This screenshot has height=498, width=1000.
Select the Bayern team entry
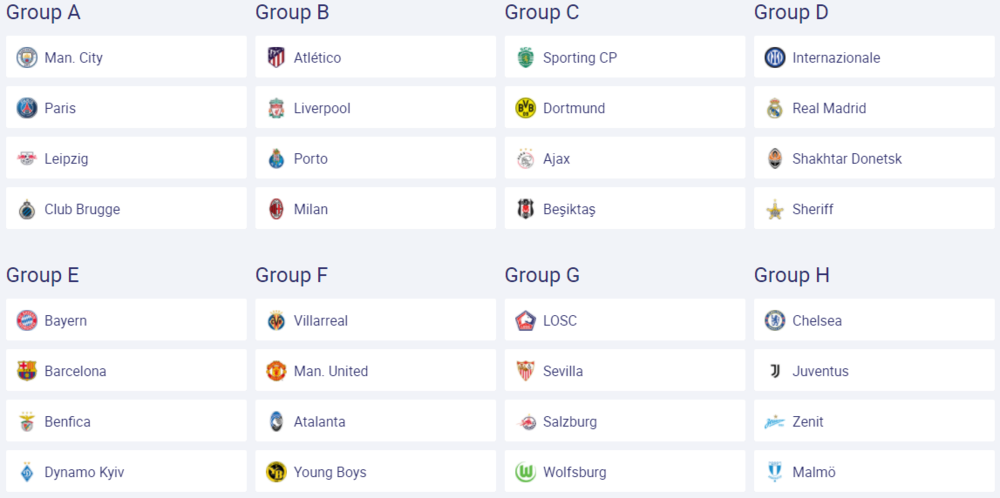[65, 321]
